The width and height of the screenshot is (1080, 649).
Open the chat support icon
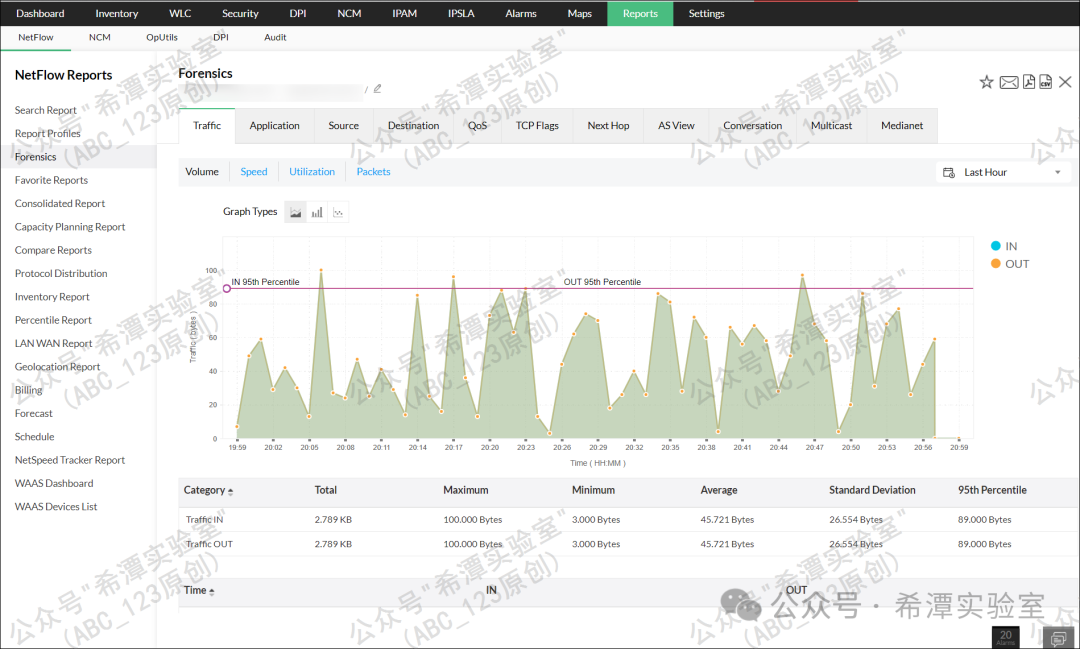(1059, 638)
